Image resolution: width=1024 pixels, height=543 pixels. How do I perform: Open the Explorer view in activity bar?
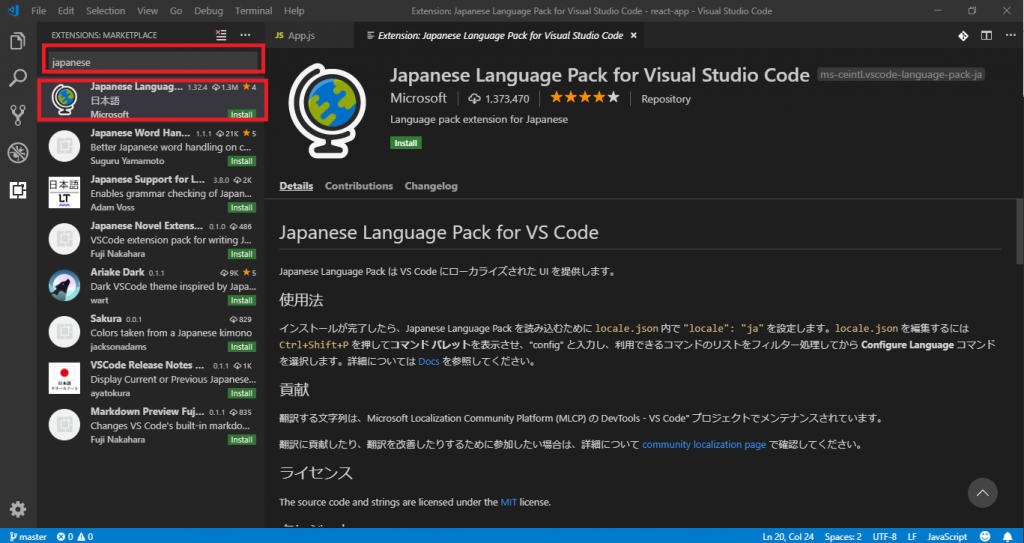point(18,42)
